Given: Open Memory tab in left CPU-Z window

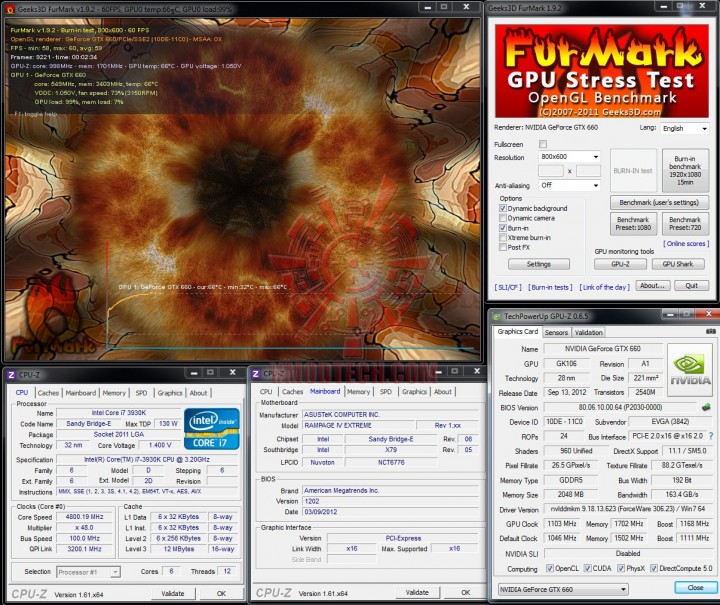Looking at the screenshot, I should (114, 393).
